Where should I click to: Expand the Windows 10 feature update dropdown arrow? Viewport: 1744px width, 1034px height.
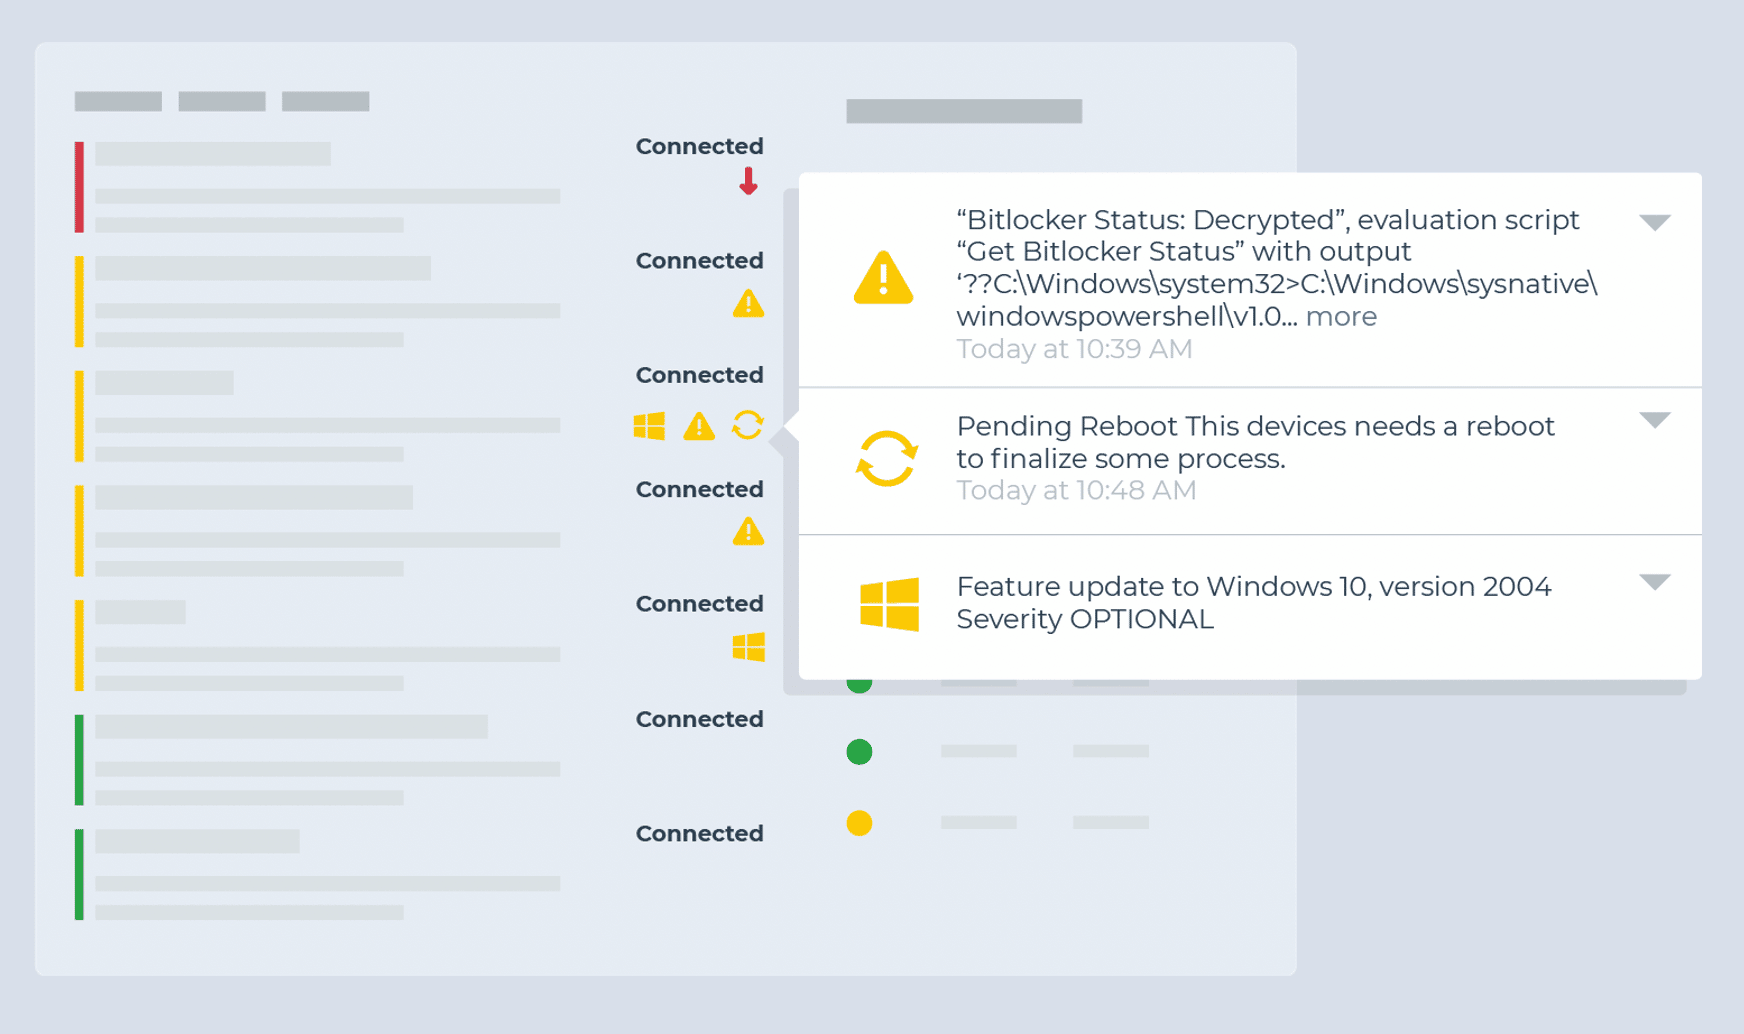[x=1655, y=582]
